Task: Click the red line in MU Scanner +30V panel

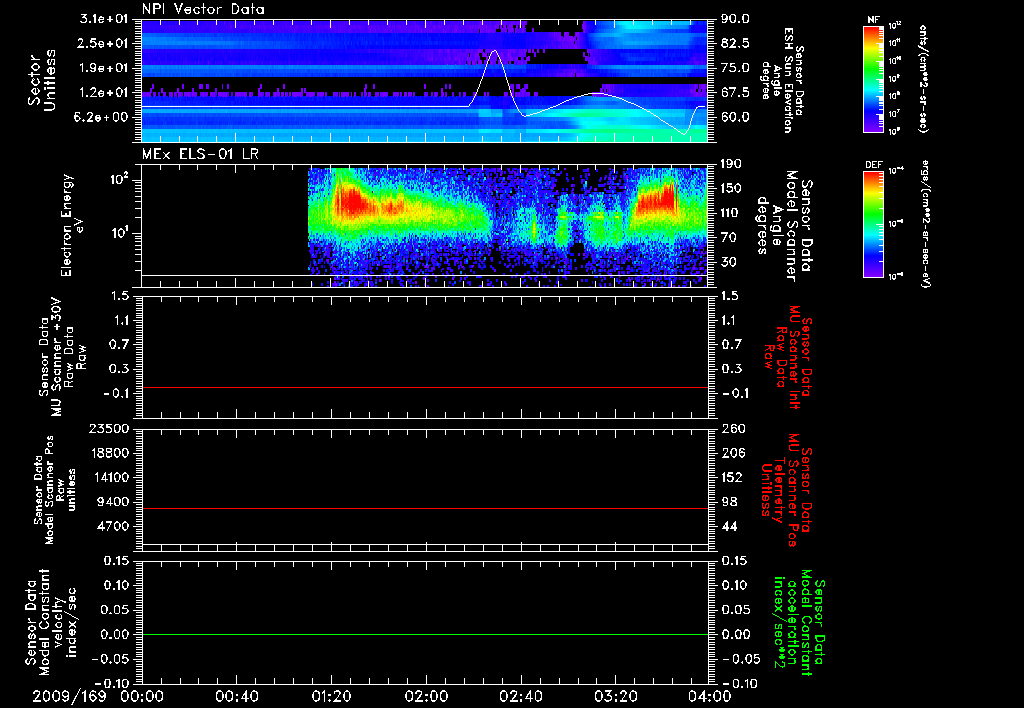Action: click(x=424, y=387)
